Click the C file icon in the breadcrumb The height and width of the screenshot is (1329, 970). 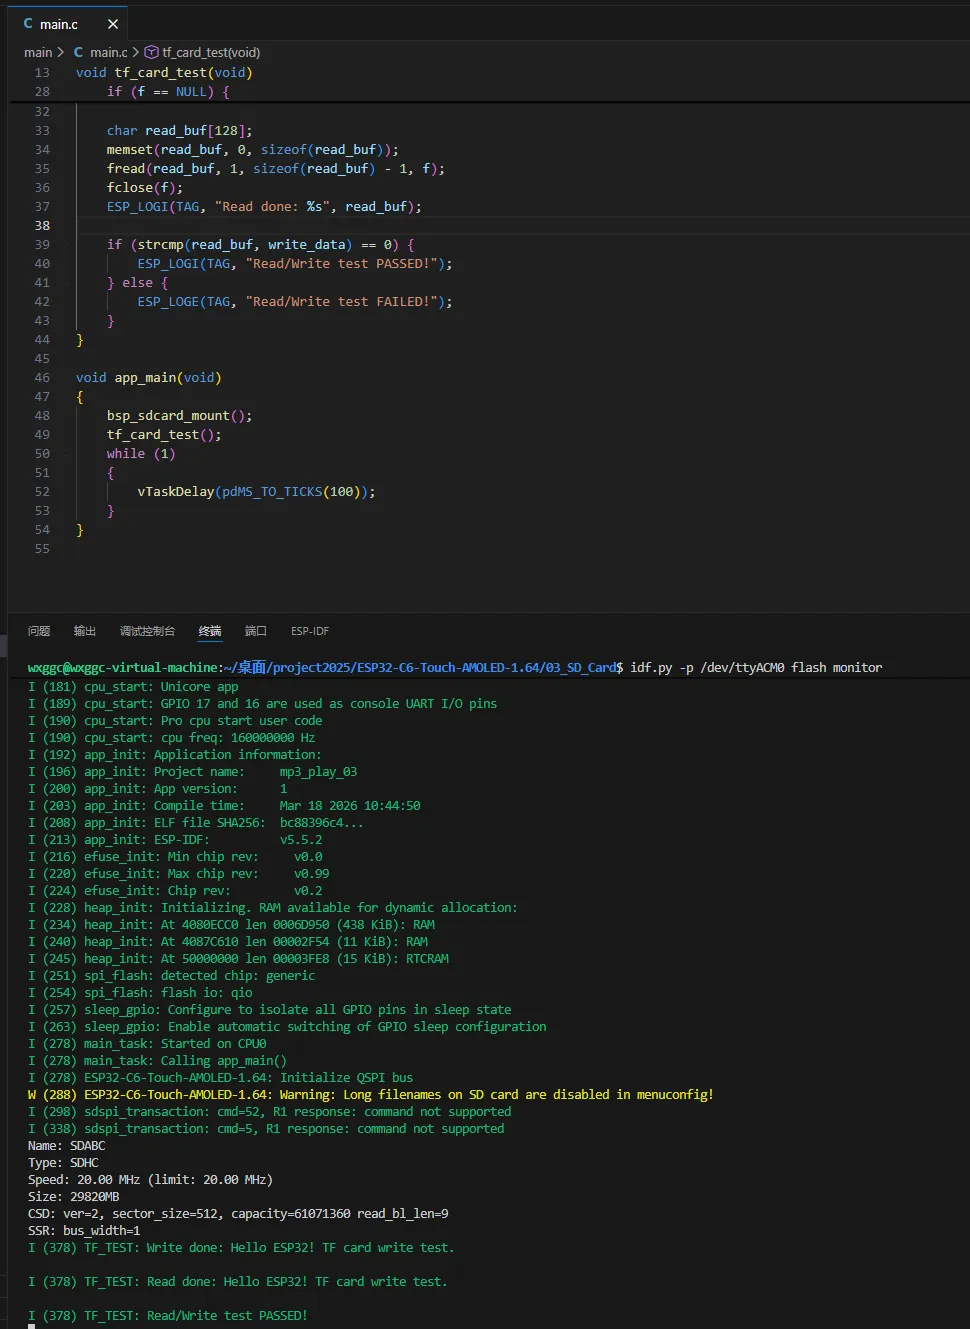[78, 52]
